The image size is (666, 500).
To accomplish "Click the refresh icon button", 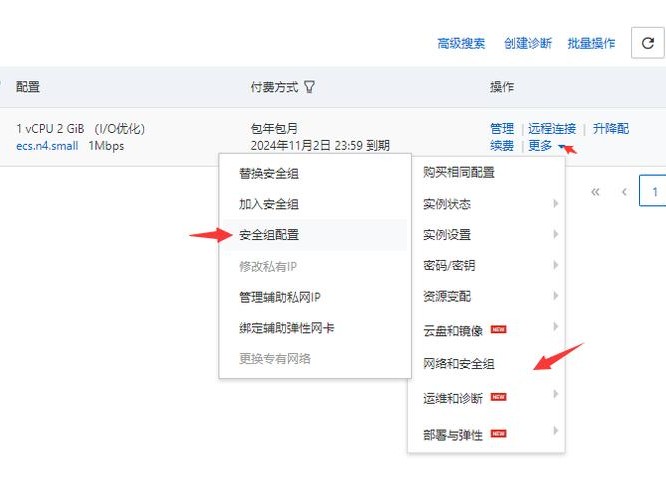I will pos(647,43).
